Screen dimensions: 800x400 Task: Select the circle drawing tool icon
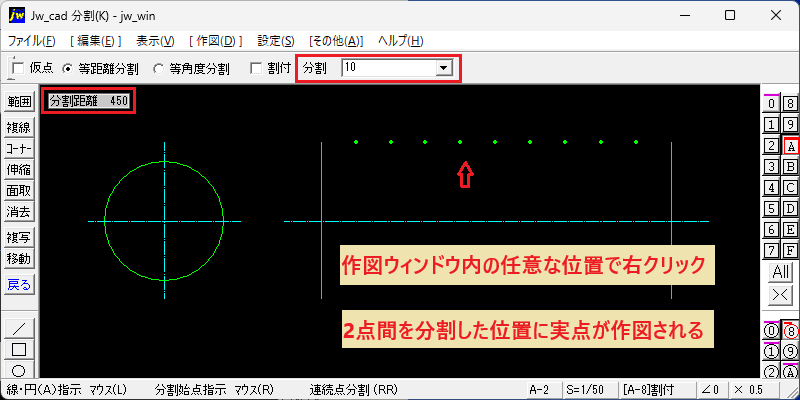[x=19, y=370]
